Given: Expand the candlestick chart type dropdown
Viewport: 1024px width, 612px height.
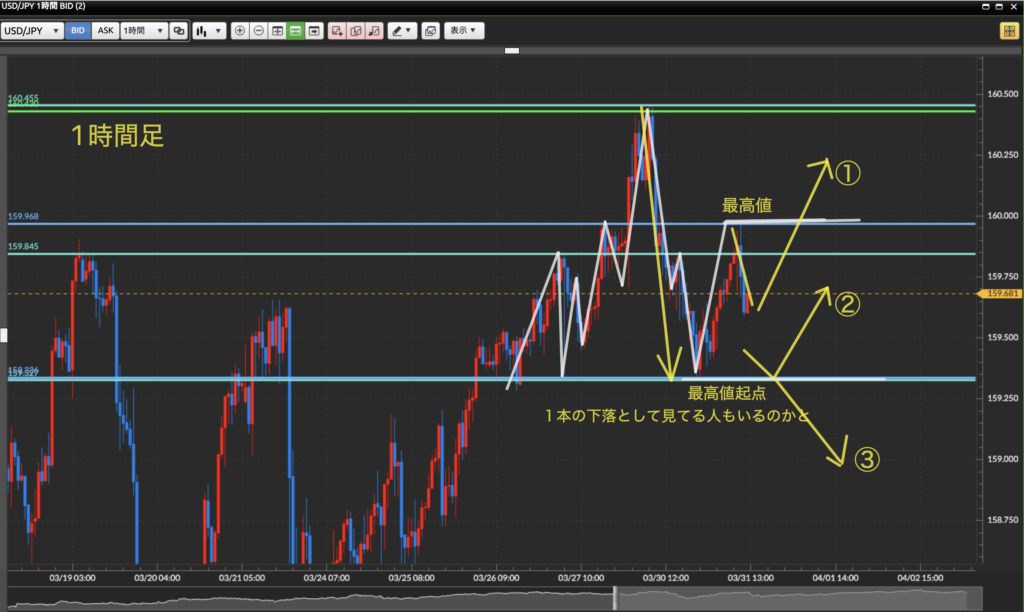Looking at the screenshot, I should point(208,31).
